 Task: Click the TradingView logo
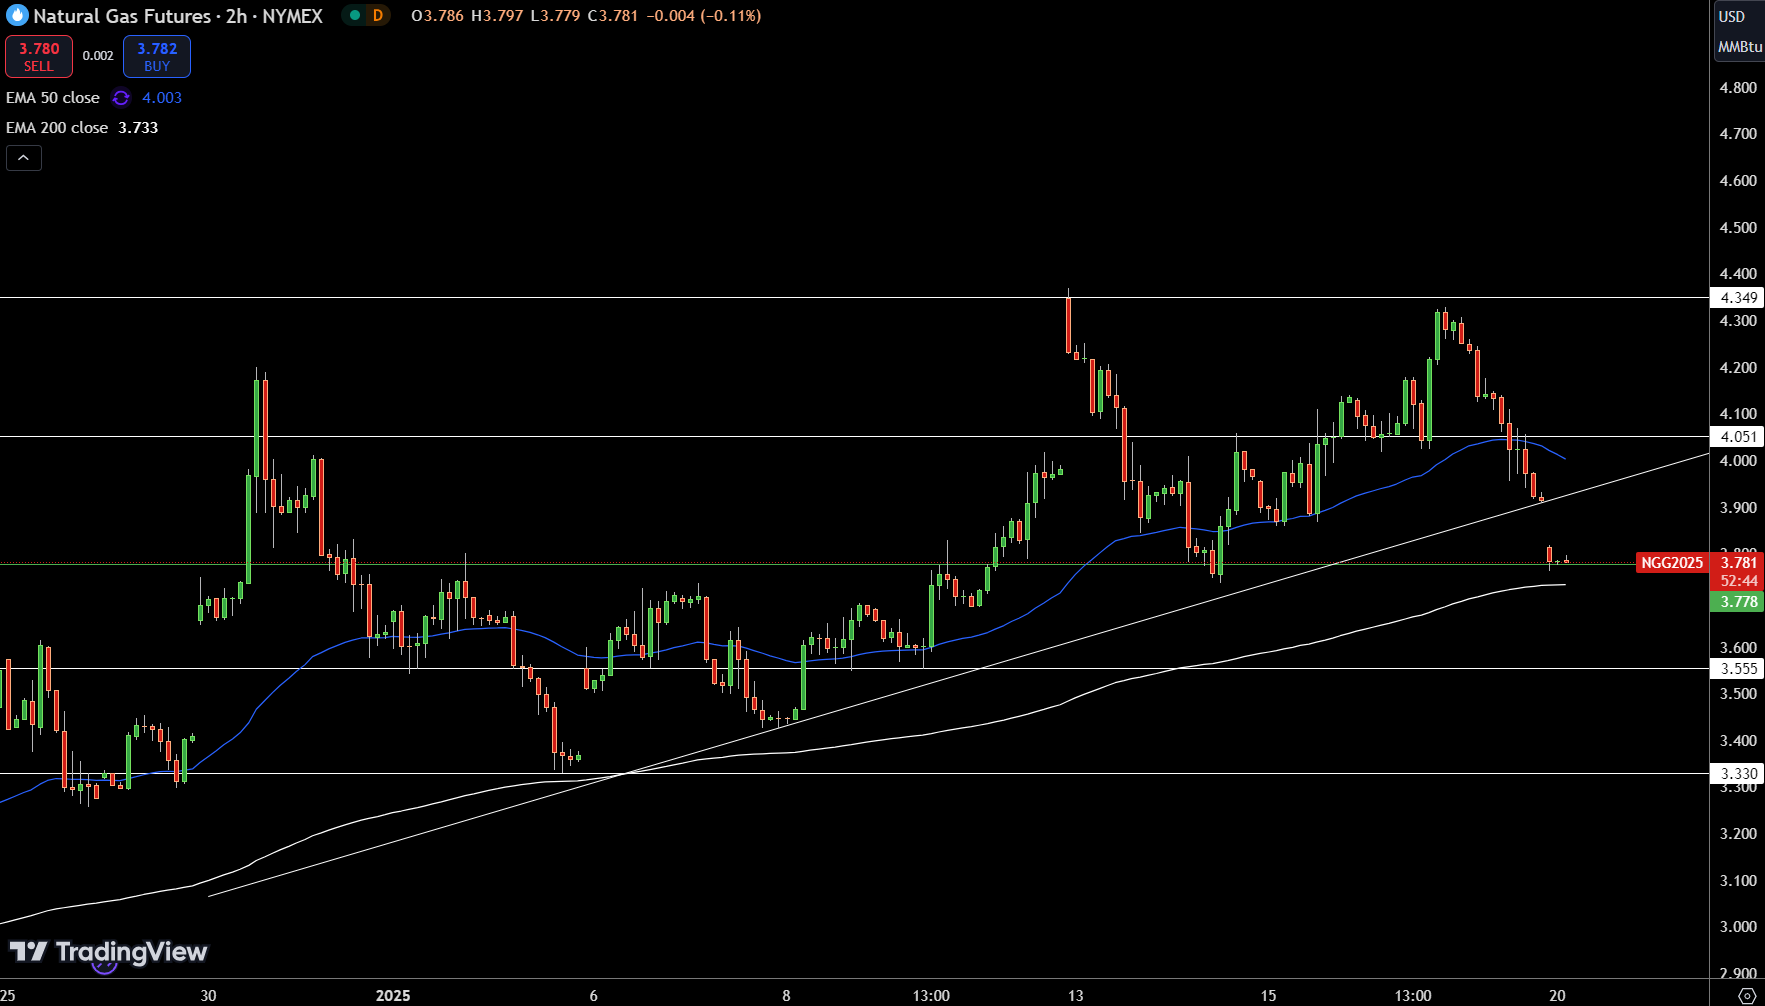click(x=108, y=952)
